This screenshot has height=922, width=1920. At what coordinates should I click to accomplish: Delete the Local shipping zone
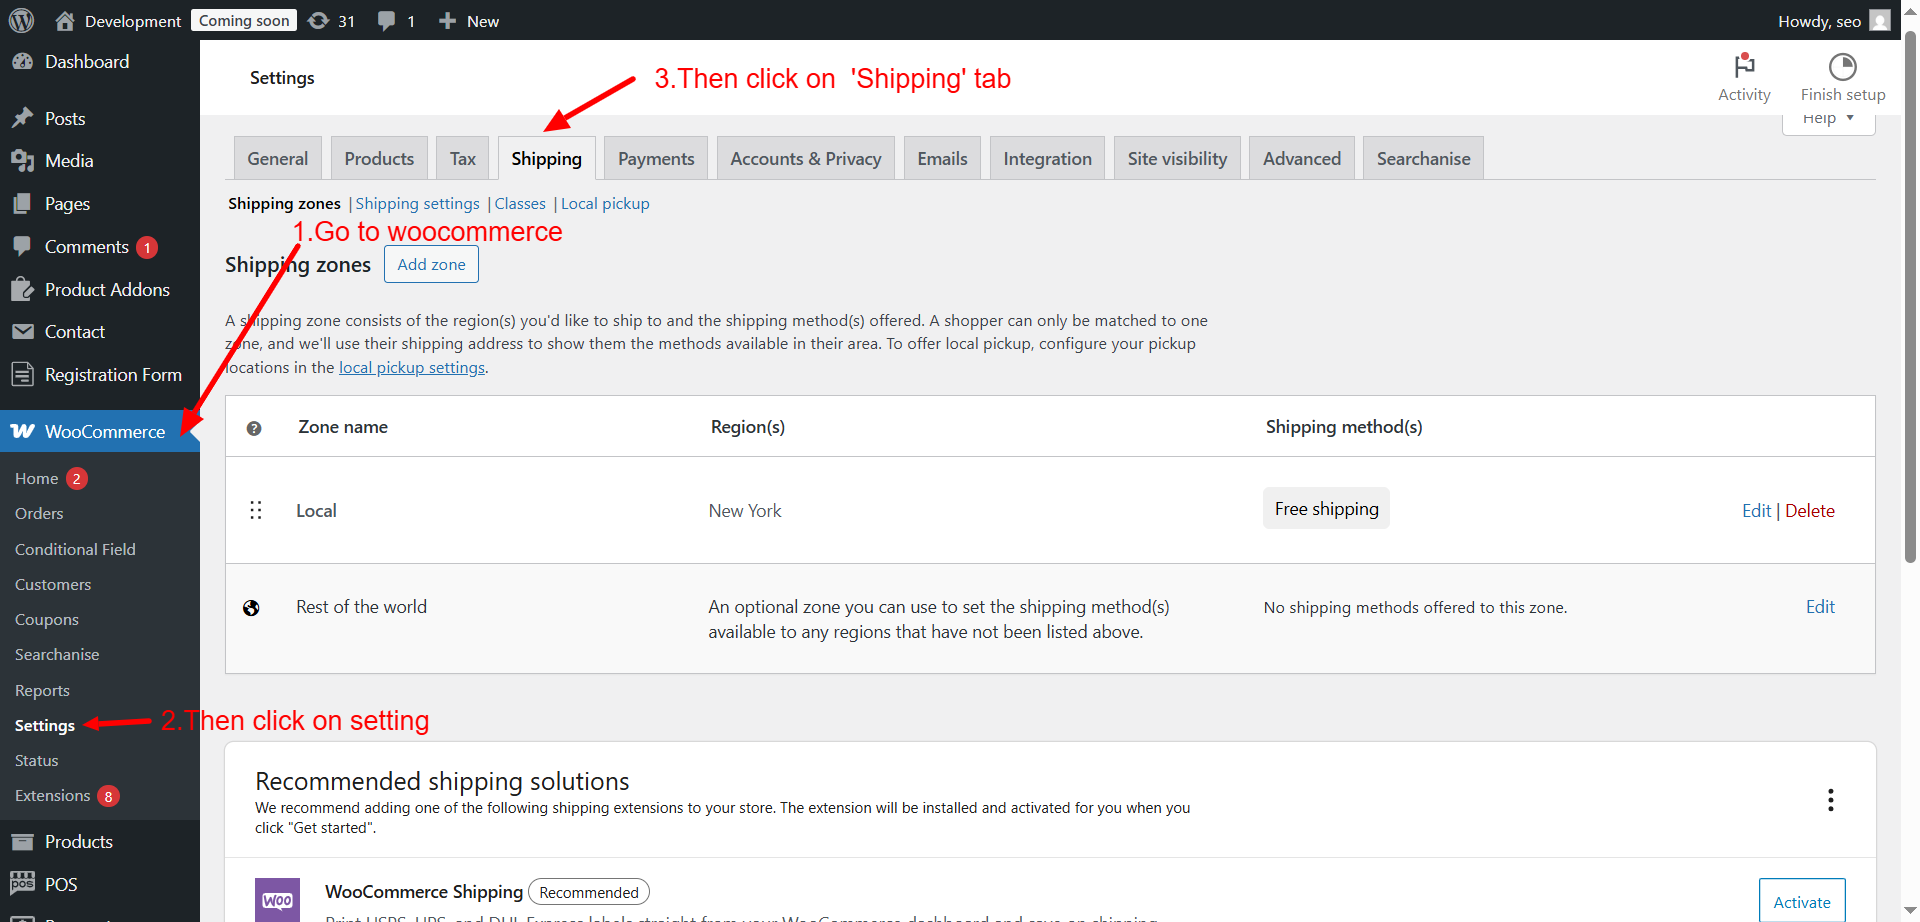pos(1810,510)
